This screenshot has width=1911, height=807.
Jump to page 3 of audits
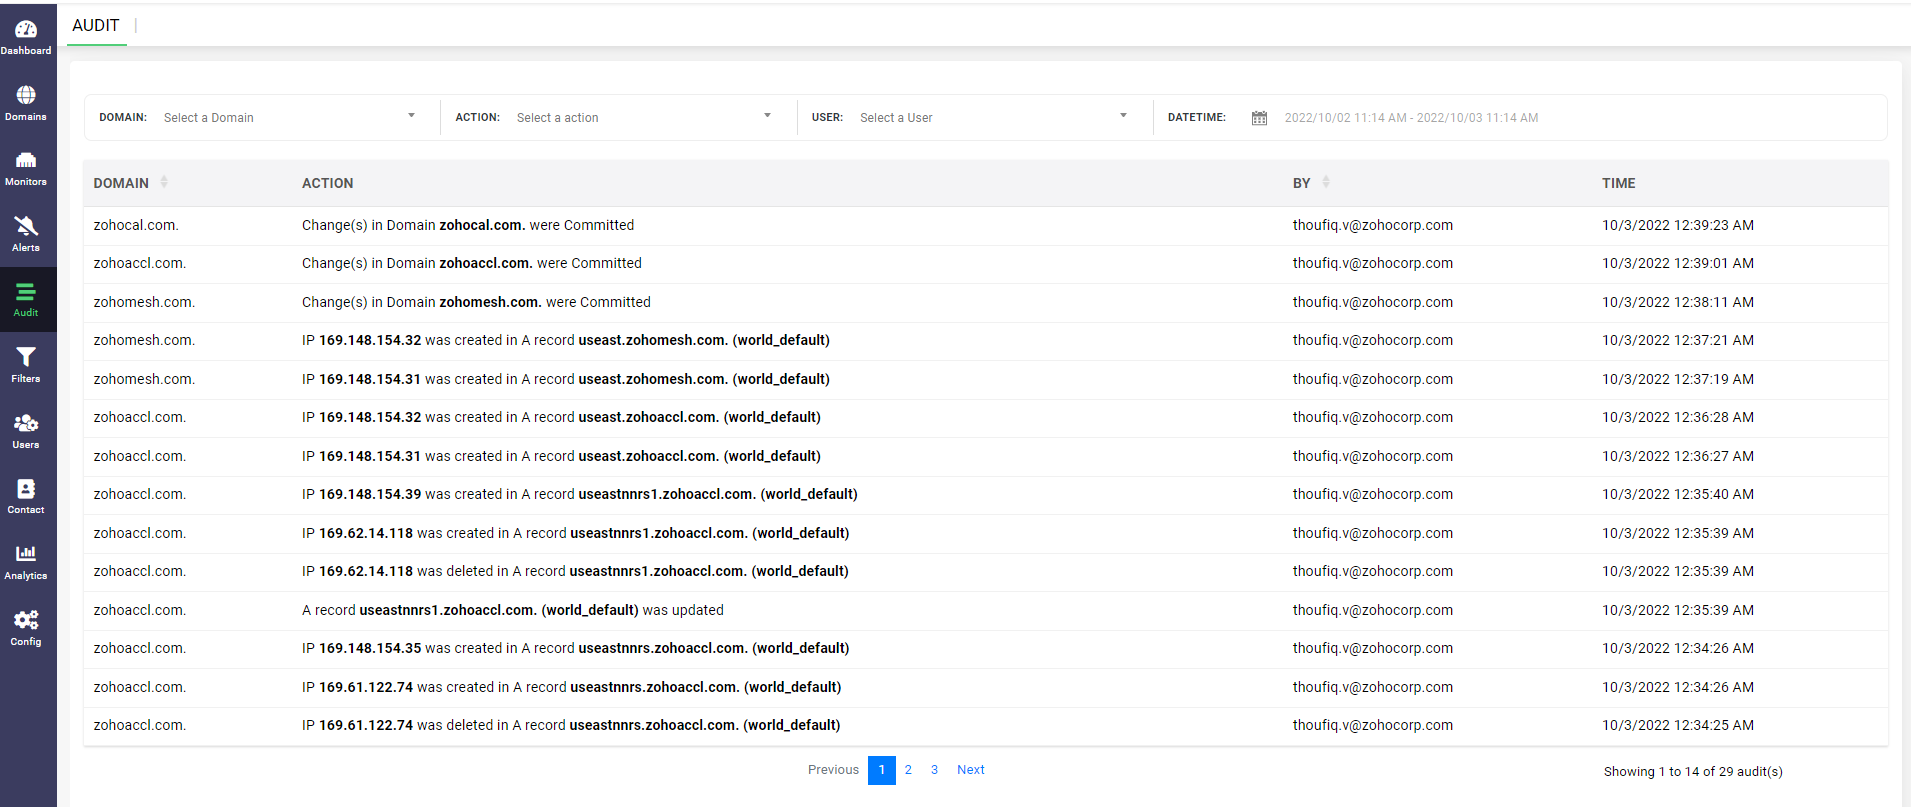pos(934,770)
